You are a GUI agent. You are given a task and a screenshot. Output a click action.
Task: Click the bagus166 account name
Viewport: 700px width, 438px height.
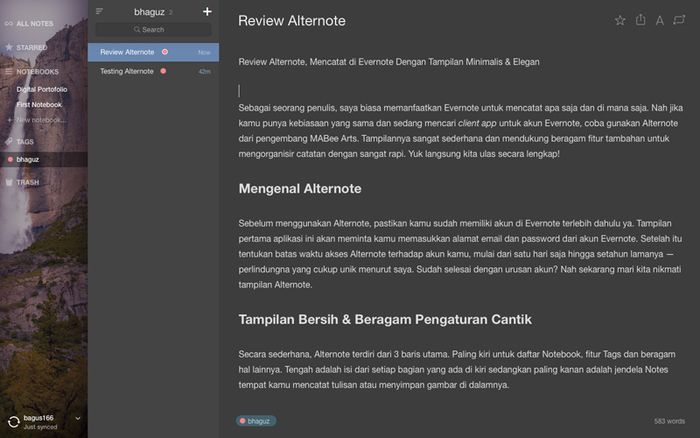[38, 418]
